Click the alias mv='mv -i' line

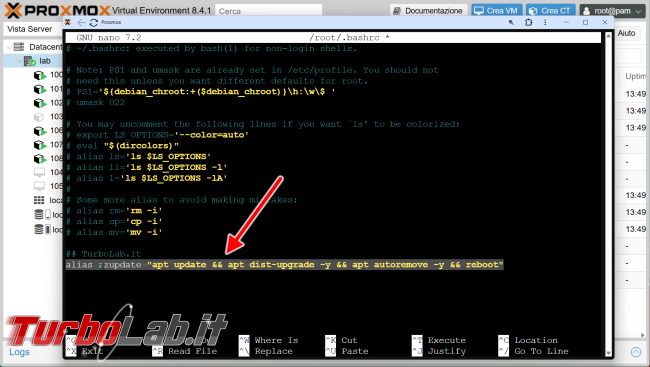[x=114, y=232]
